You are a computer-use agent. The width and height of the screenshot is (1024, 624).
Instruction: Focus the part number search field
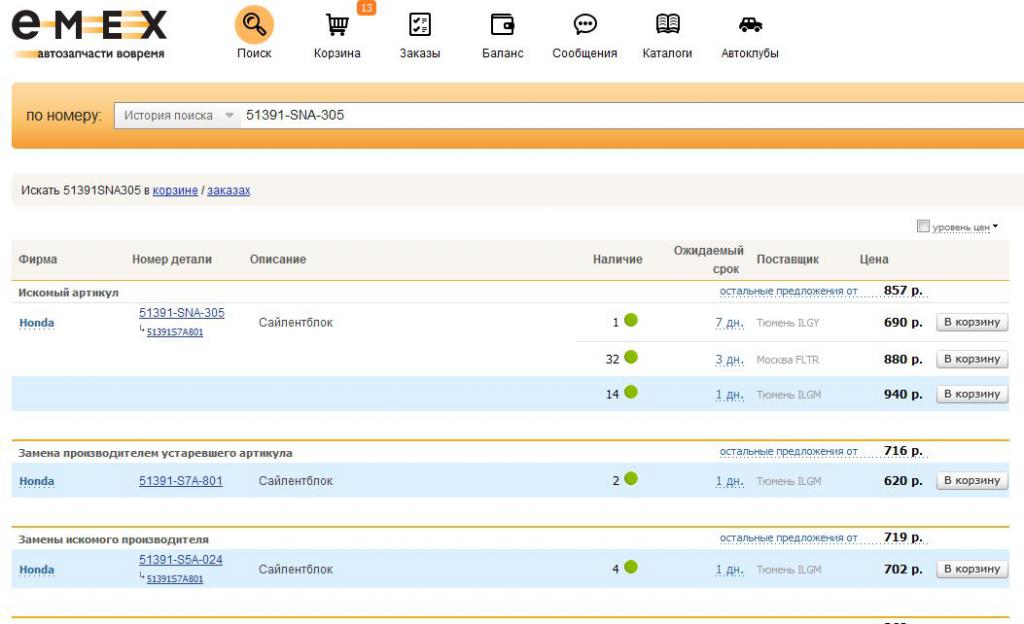click(632, 116)
